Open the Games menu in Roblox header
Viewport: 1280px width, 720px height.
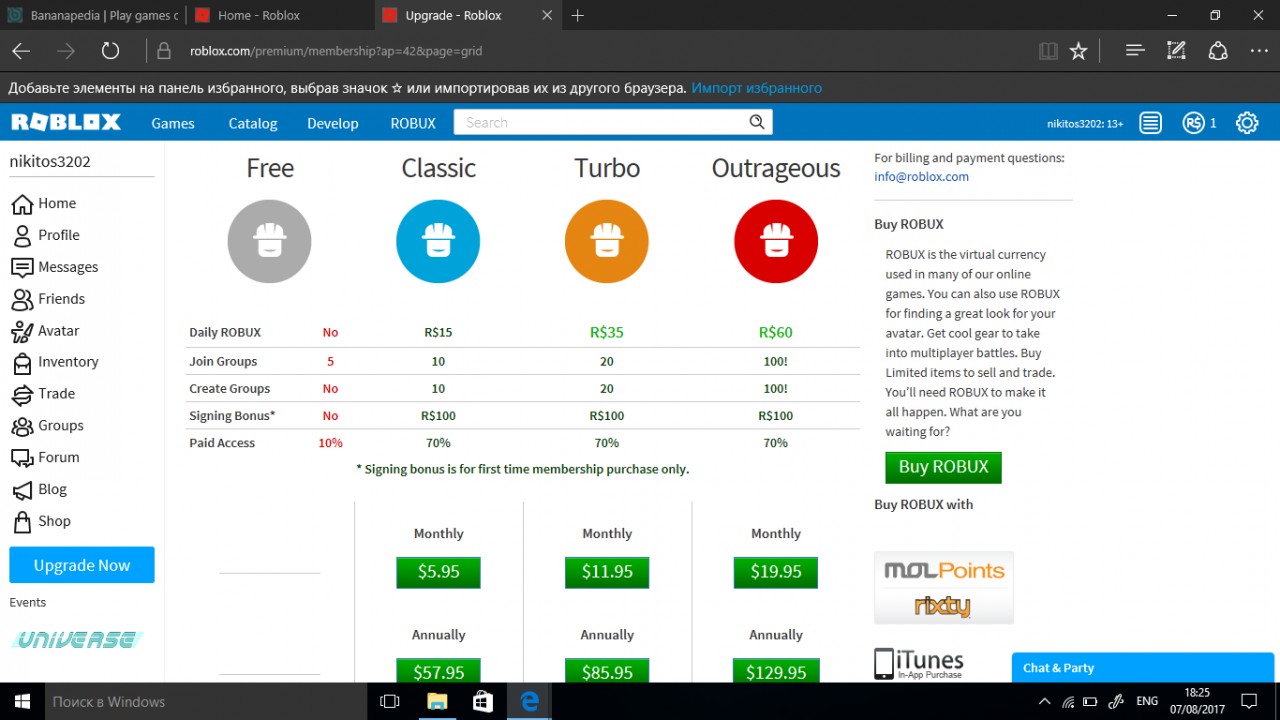[x=173, y=123]
